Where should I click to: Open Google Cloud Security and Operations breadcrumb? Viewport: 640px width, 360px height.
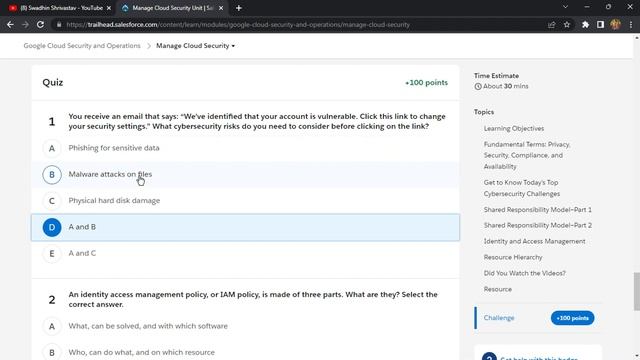pos(82,46)
